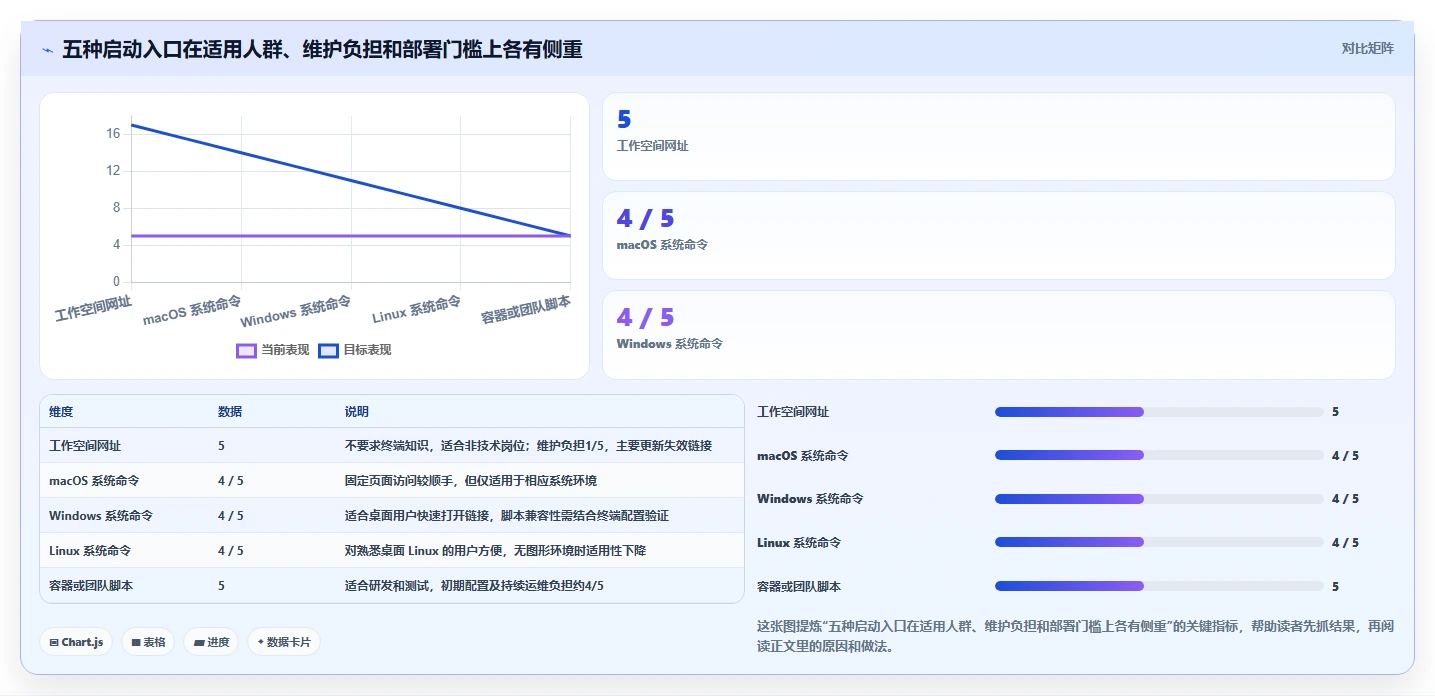Image resolution: width=1435 pixels, height=696 pixels.
Task: Click macOS 系统命令 label on chart x-axis
Action: [192, 310]
